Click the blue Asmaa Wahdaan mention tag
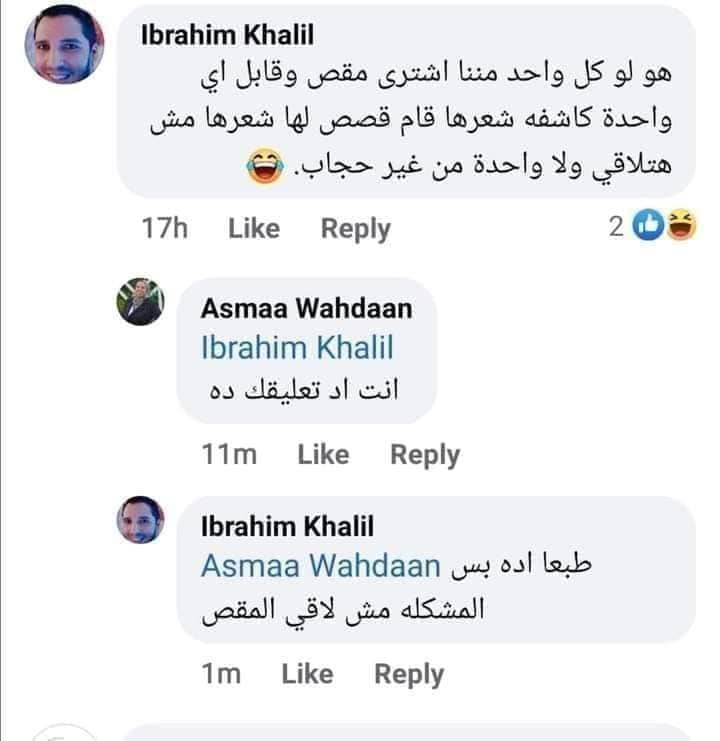The width and height of the screenshot is (720, 741). [x=320, y=566]
